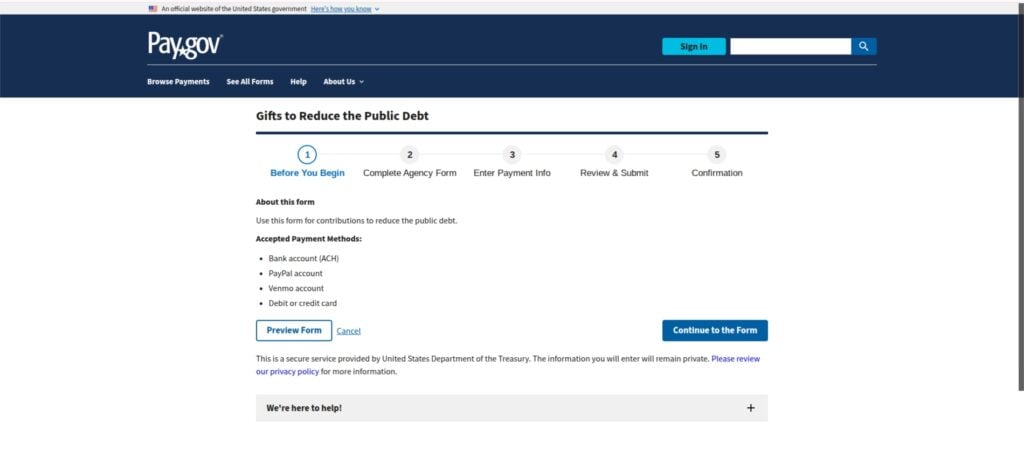Click the 'About this form' heading
This screenshot has height=458, width=1024.
tap(285, 202)
